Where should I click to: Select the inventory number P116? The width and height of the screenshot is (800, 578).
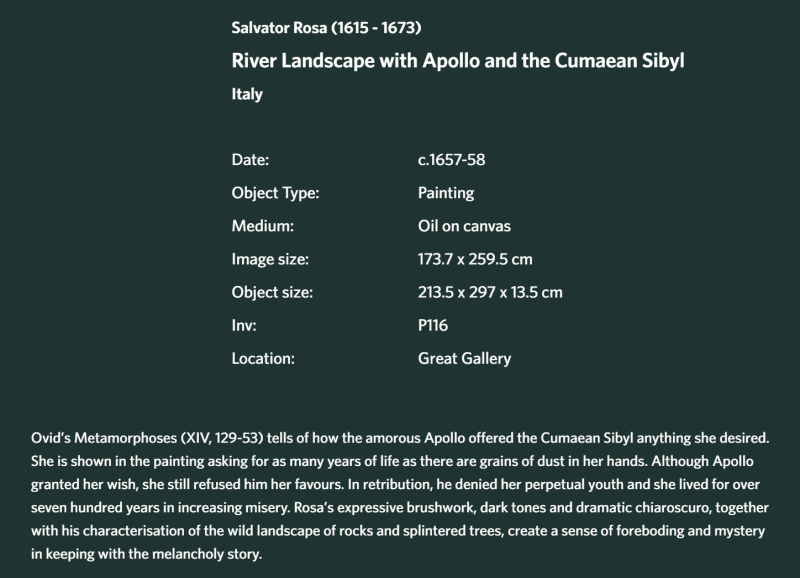(x=433, y=325)
